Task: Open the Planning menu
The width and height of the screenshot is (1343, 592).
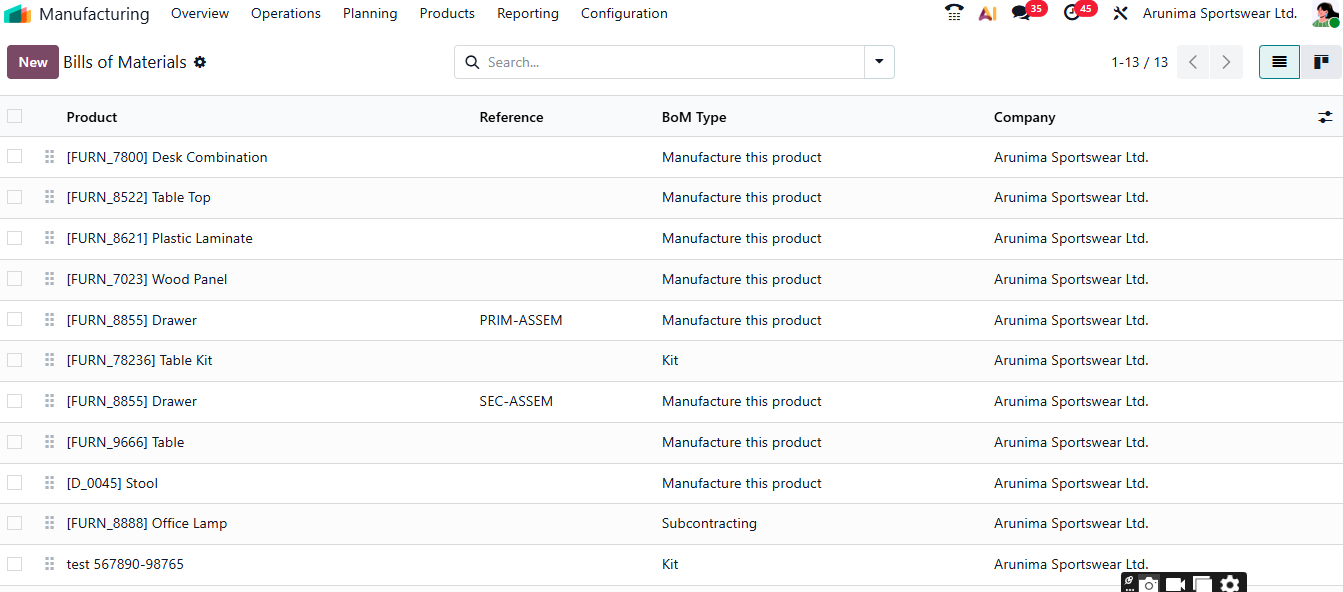Action: pyautogui.click(x=369, y=14)
